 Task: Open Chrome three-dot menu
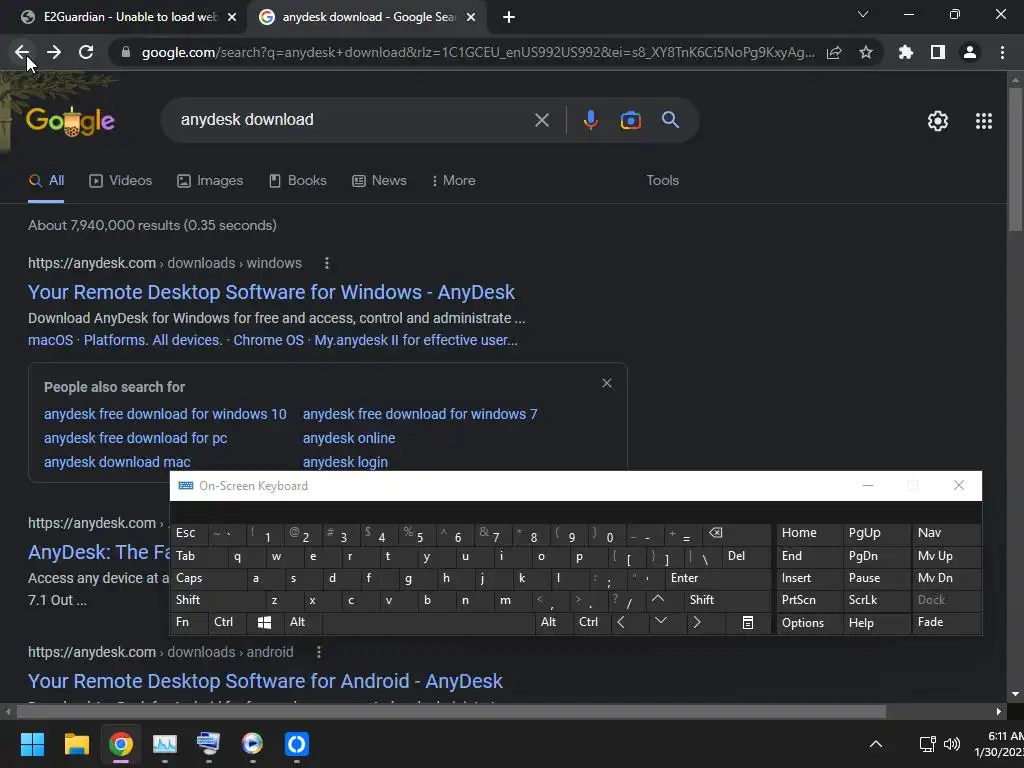click(x=1002, y=52)
